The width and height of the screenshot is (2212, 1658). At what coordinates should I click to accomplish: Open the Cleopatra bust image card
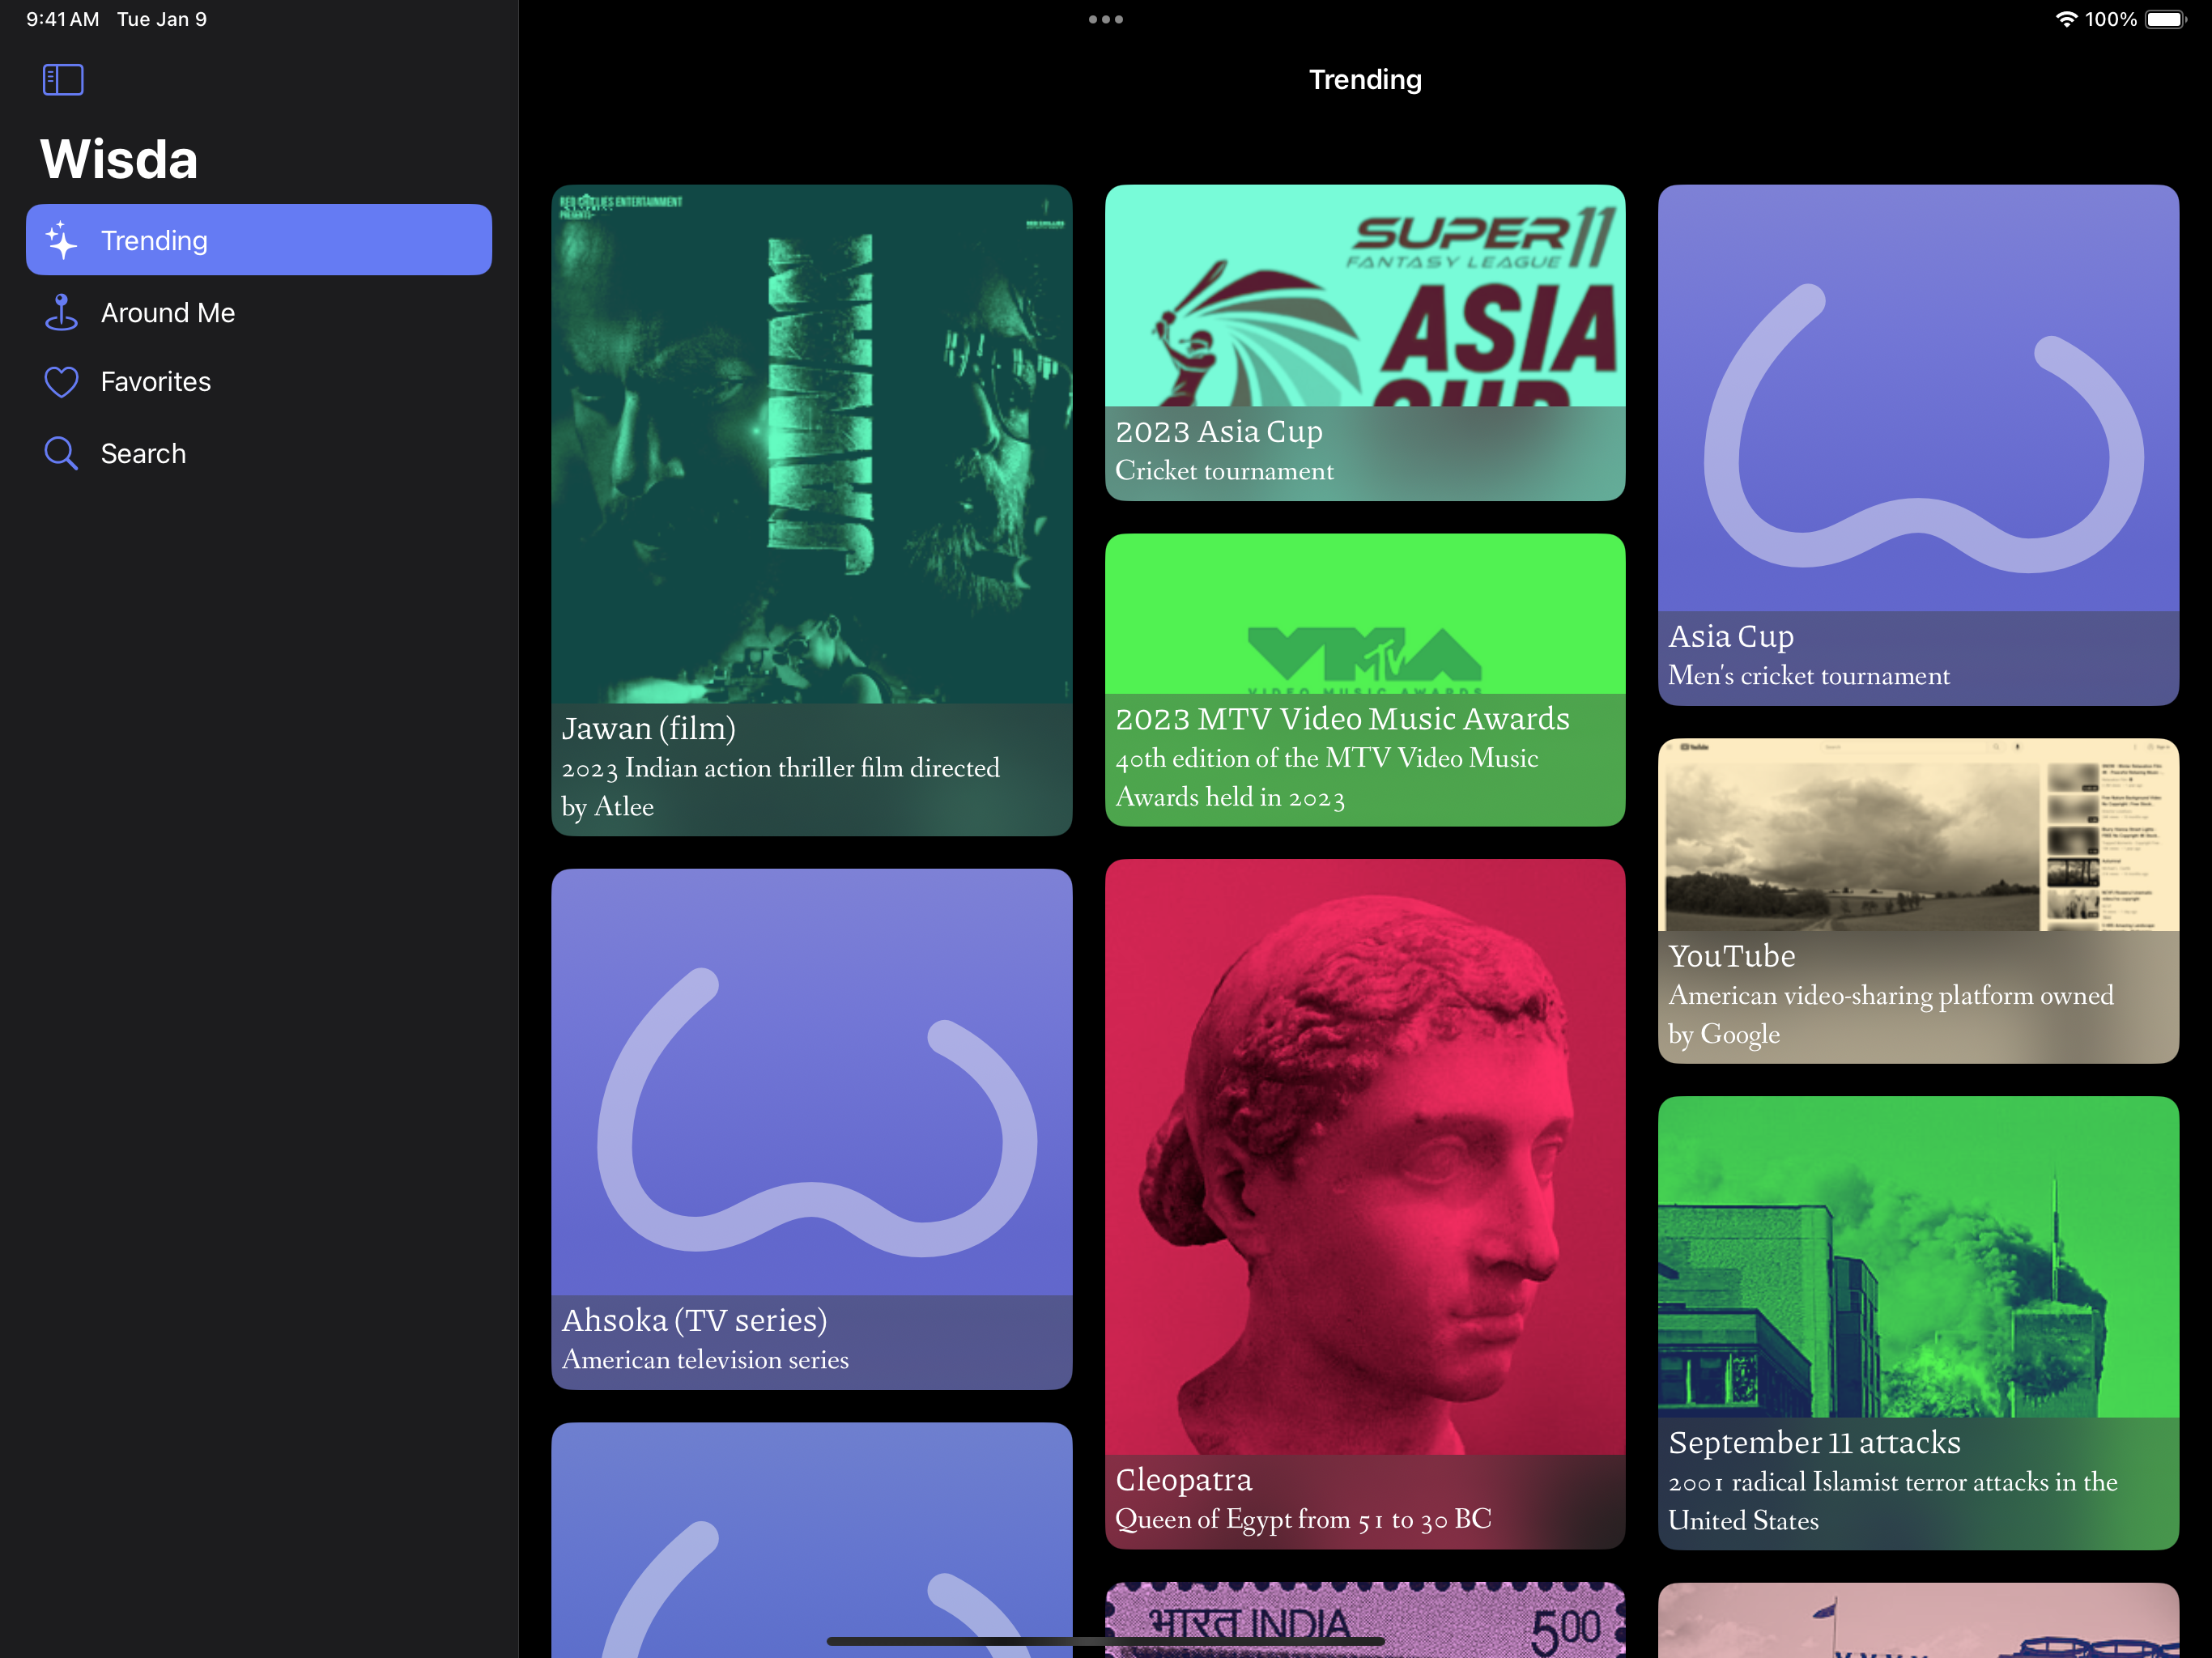(x=1365, y=1157)
